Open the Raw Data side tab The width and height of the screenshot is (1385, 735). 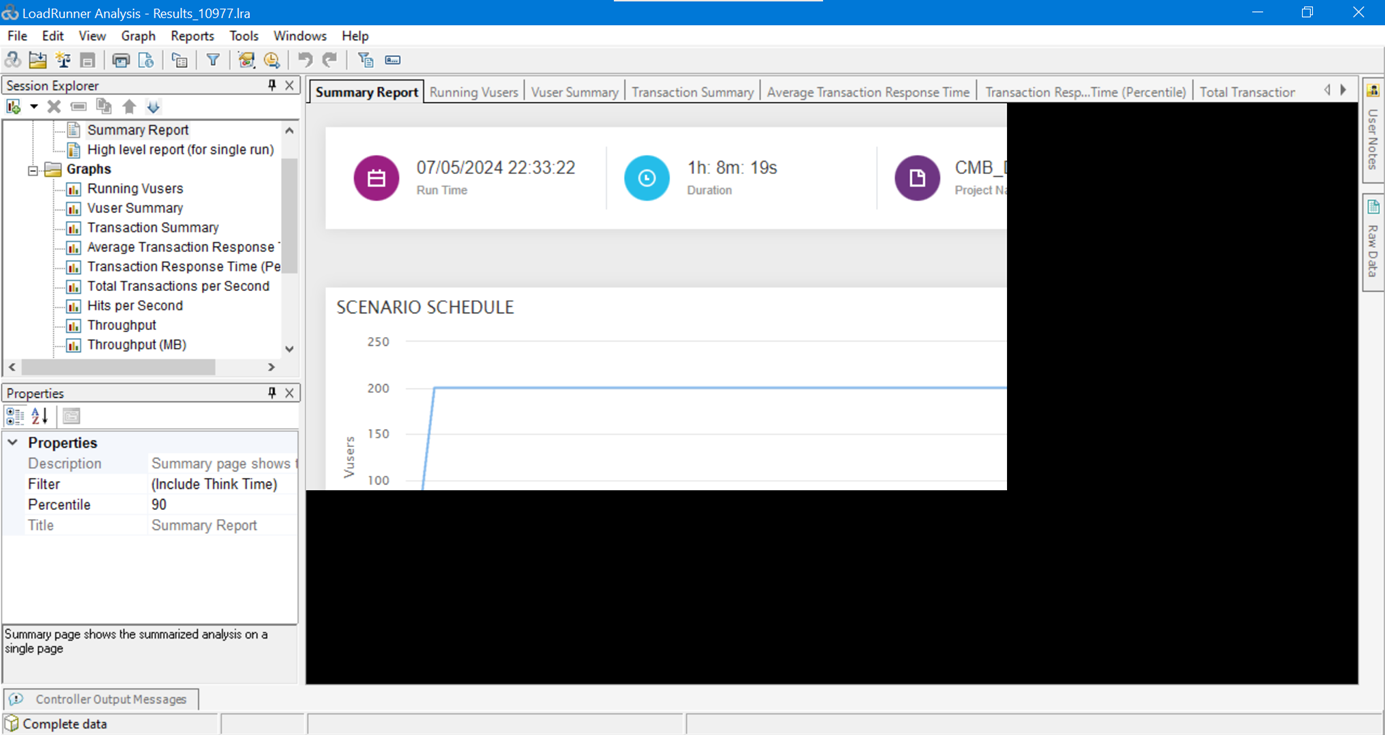pyautogui.click(x=1373, y=243)
